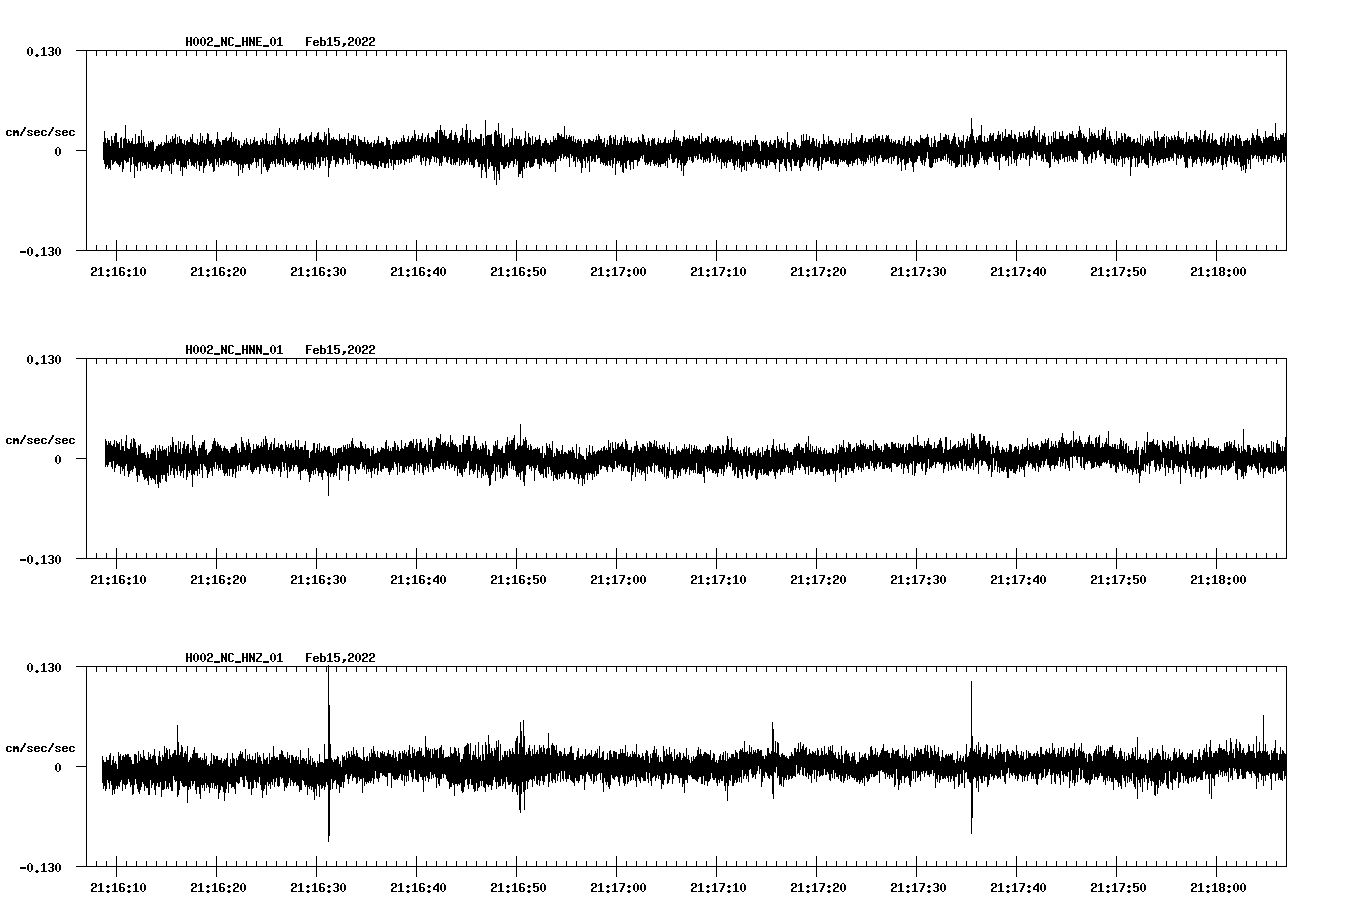Click the -0.130 lower limit of the HNN axis
Screen dimensions: 1358x924
tap(40, 559)
